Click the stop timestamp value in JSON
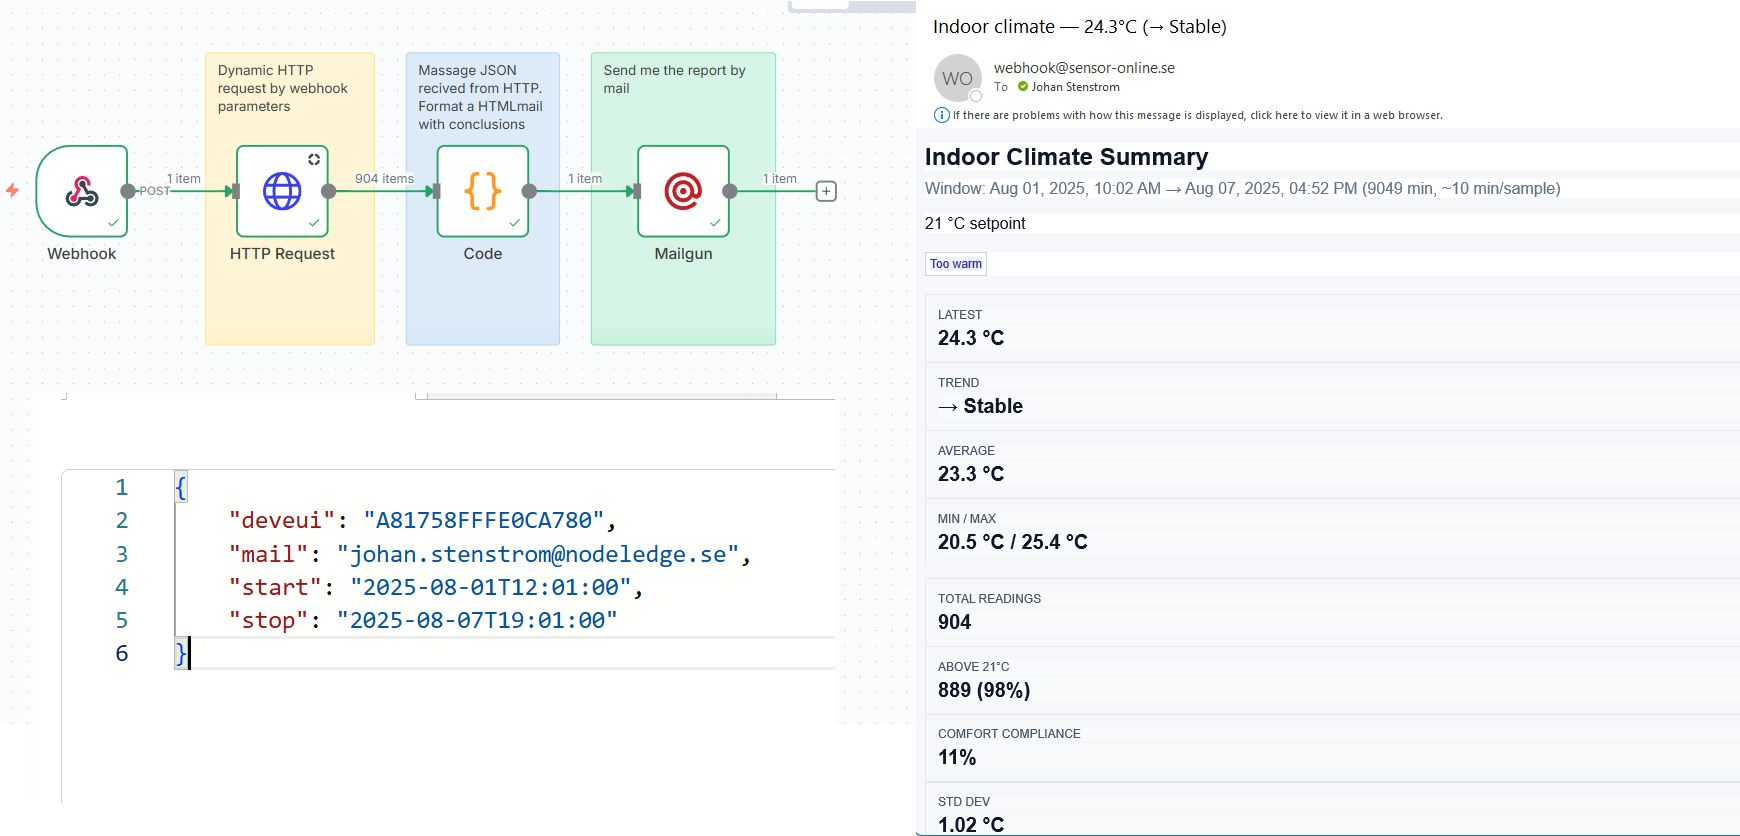Image resolution: width=1740 pixels, height=836 pixels. click(477, 621)
